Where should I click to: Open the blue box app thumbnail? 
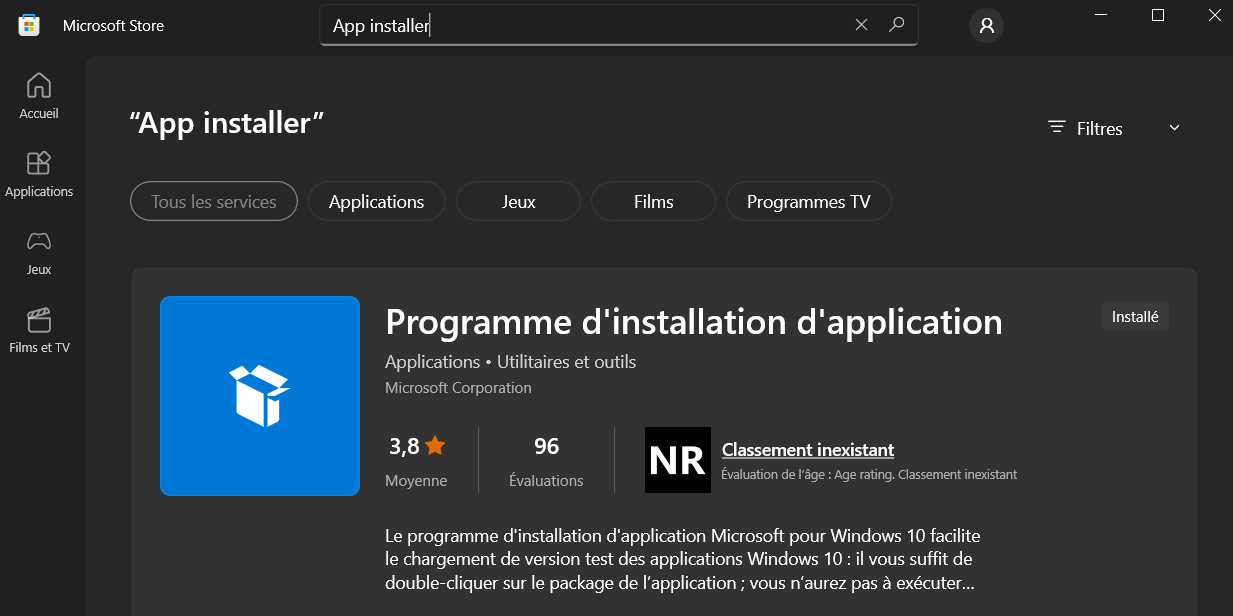click(x=260, y=396)
